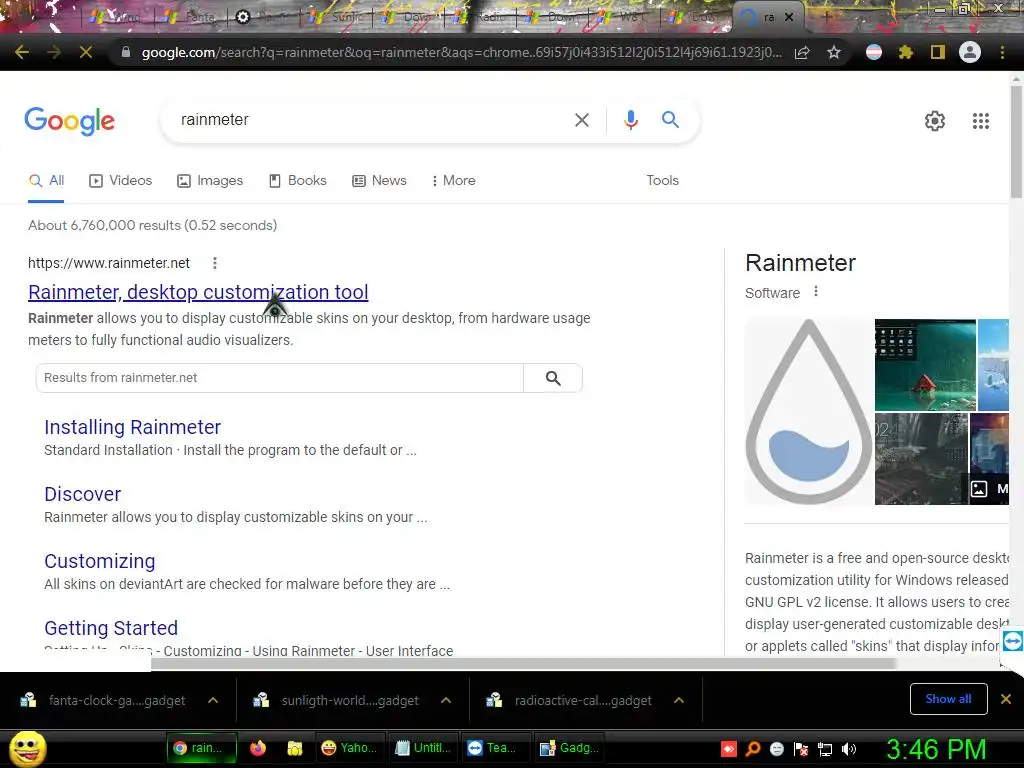Open the 'Installing Rainmeter' sitelink
Image resolution: width=1024 pixels, height=768 pixels.
click(133, 427)
